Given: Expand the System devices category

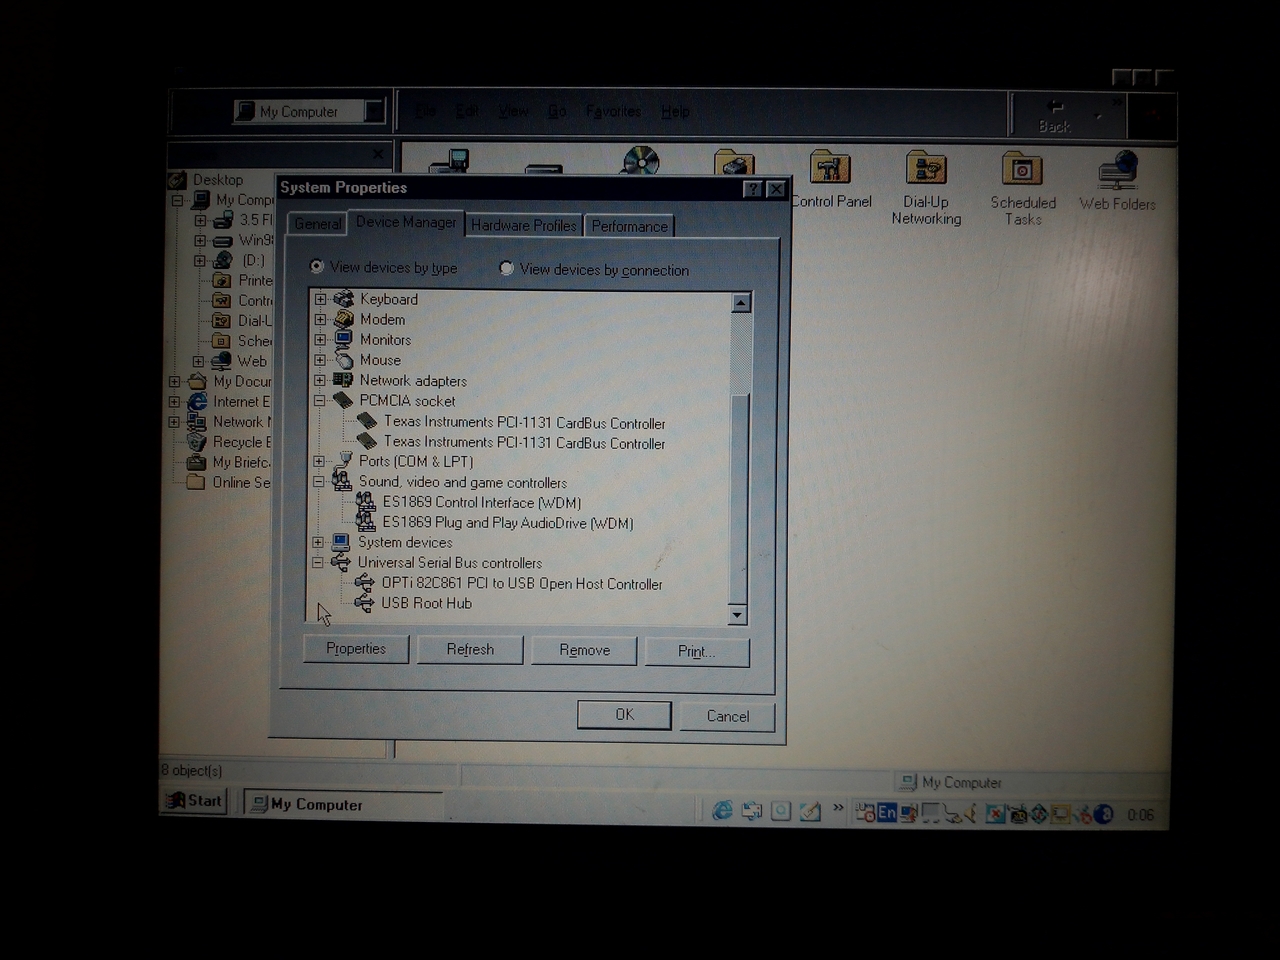Looking at the screenshot, I should (x=319, y=541).
